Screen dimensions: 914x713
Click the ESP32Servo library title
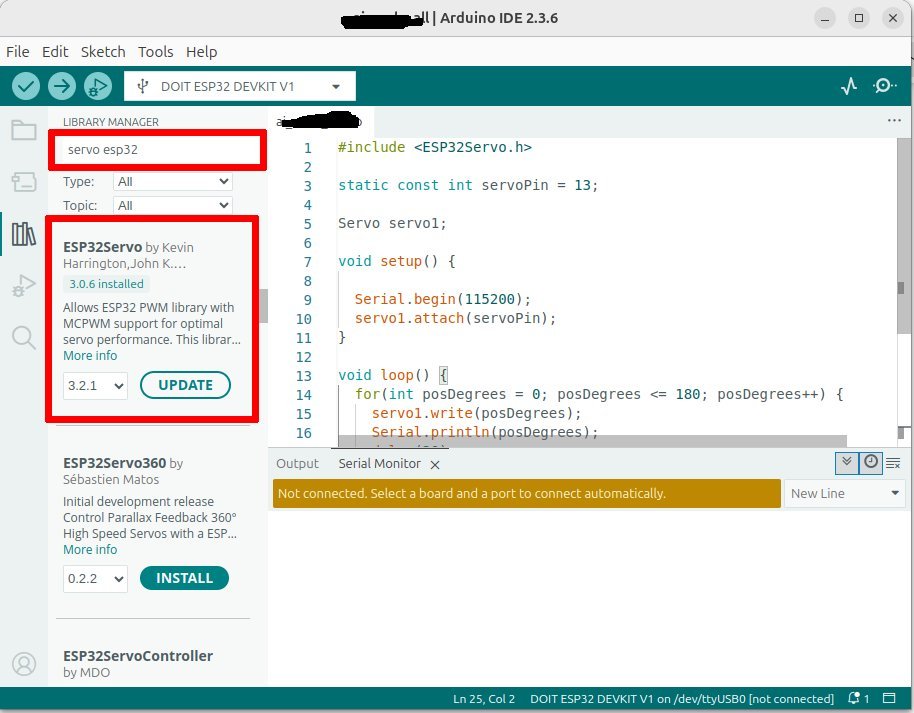click(x=103, y=247)
